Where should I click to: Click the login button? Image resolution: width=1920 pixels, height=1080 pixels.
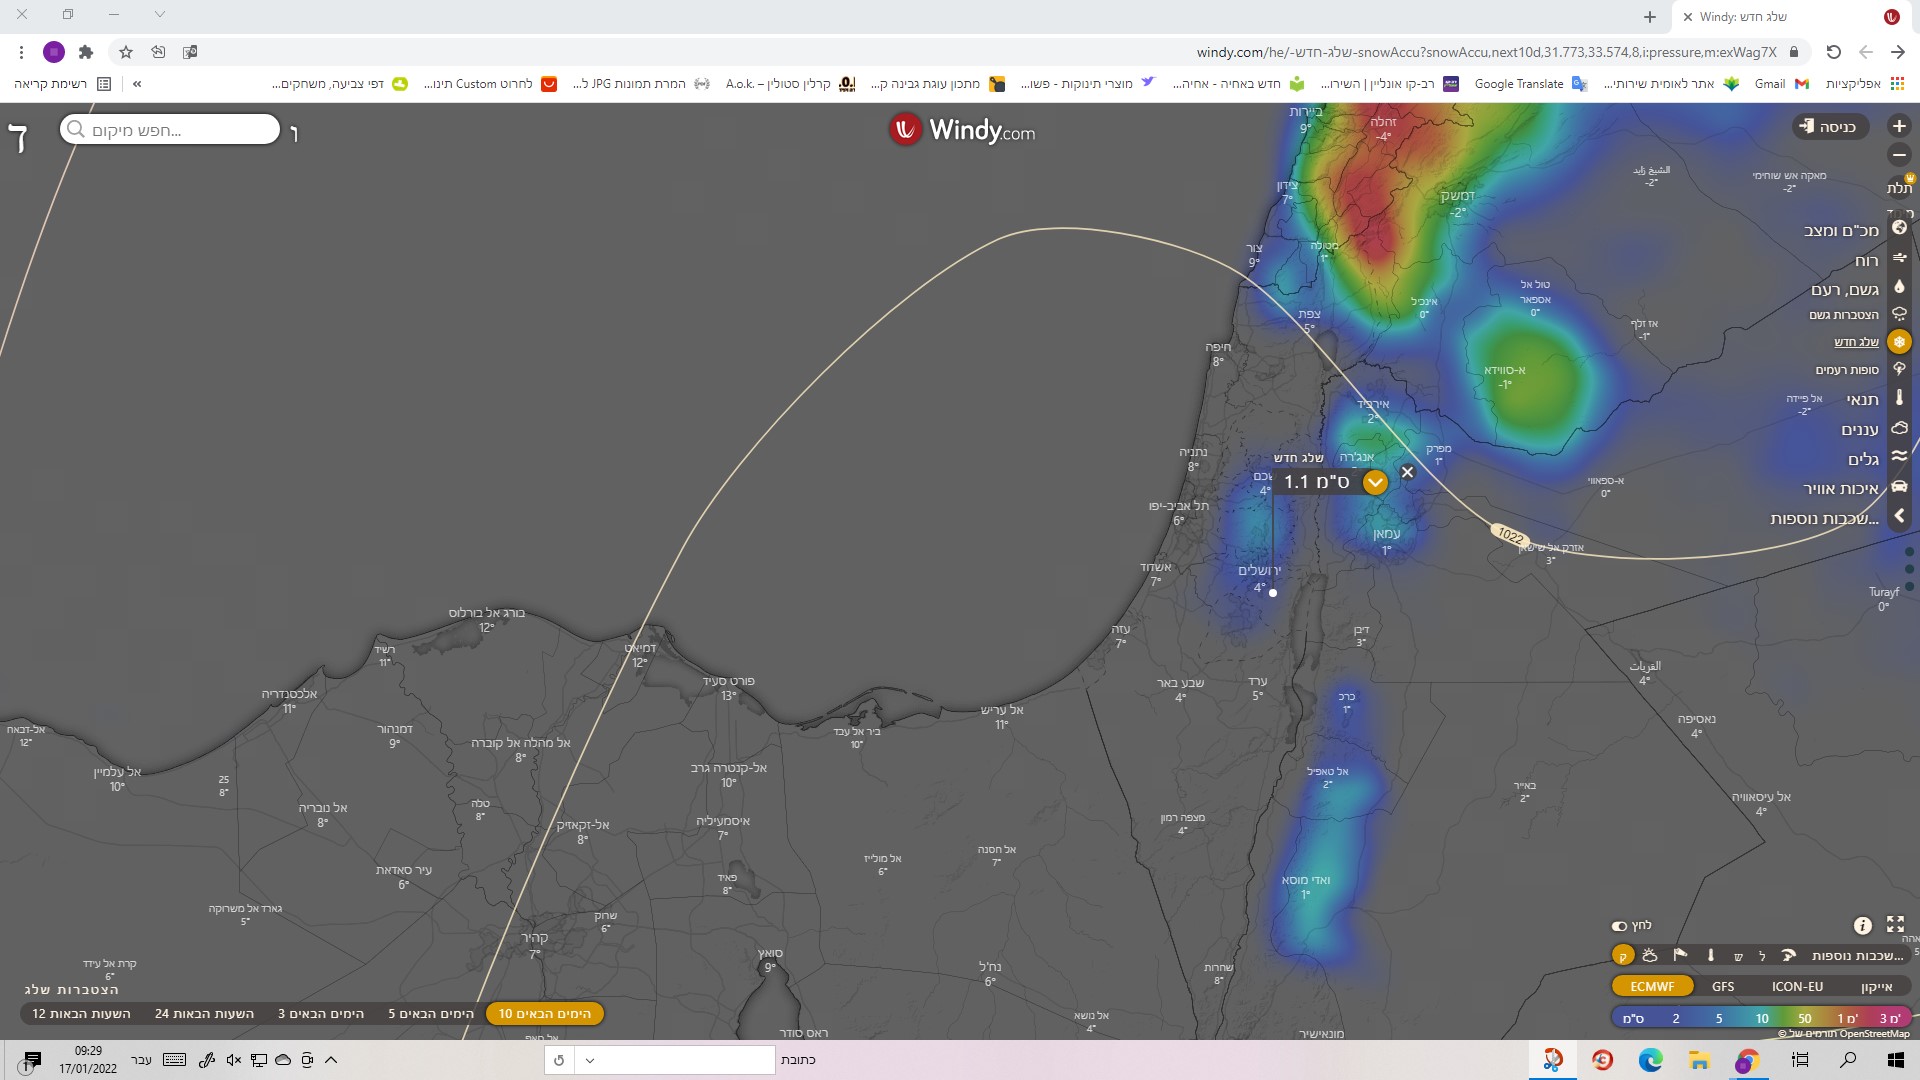point(1829,127)
